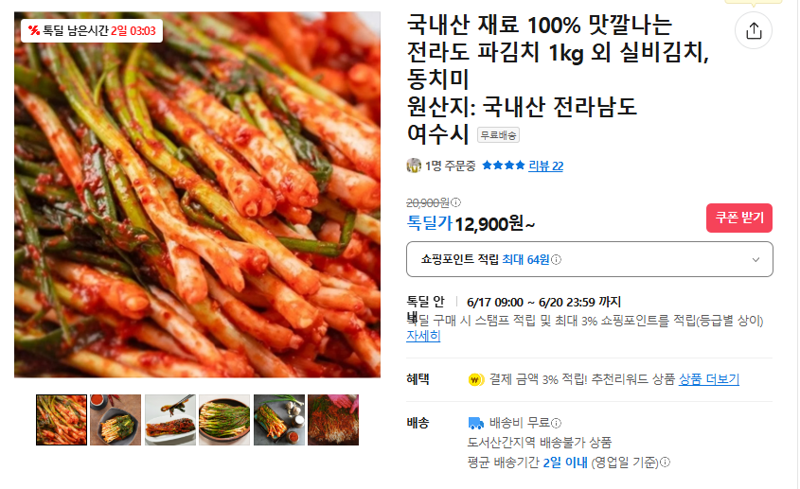Click info icon beside 배송비 무료
Screen dimensions: 800x489
556,423
